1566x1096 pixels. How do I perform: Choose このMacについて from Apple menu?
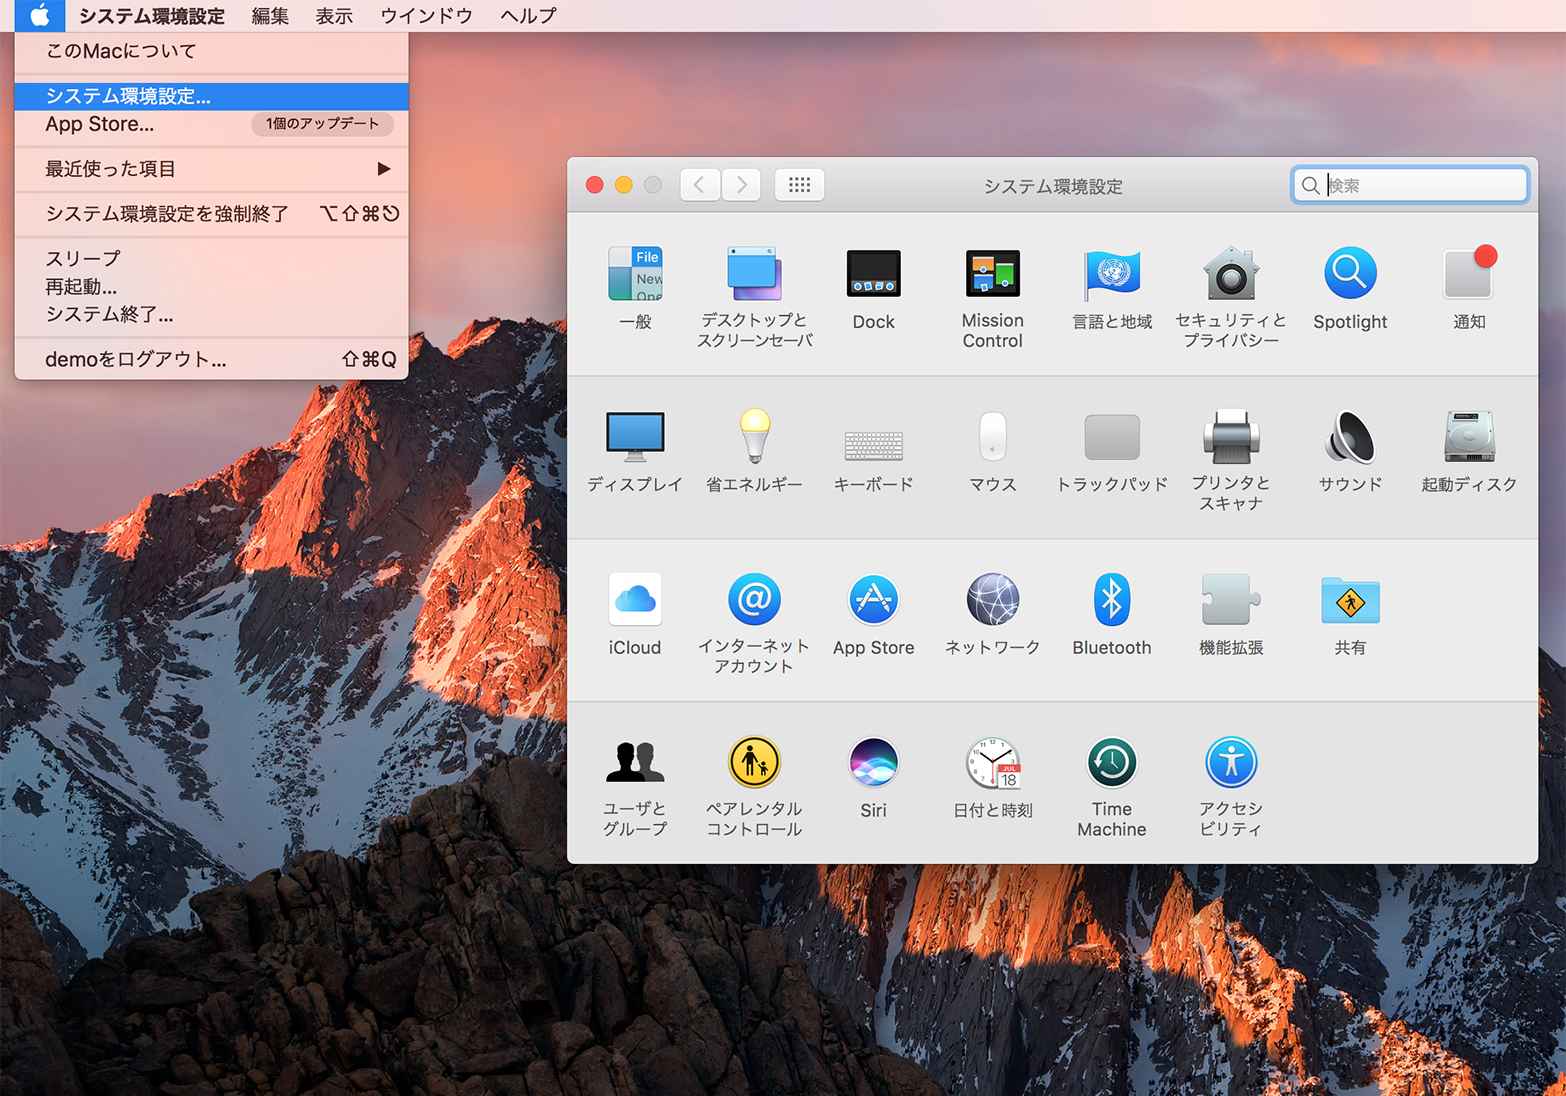(x=211, y=51)
